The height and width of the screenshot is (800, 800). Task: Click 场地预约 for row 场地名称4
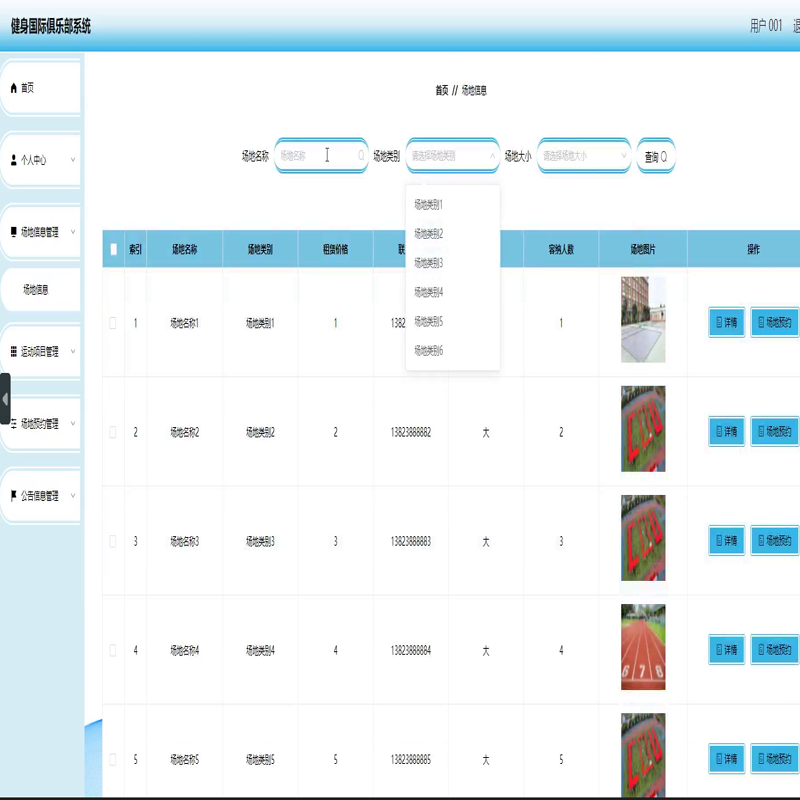click(774, 649)
